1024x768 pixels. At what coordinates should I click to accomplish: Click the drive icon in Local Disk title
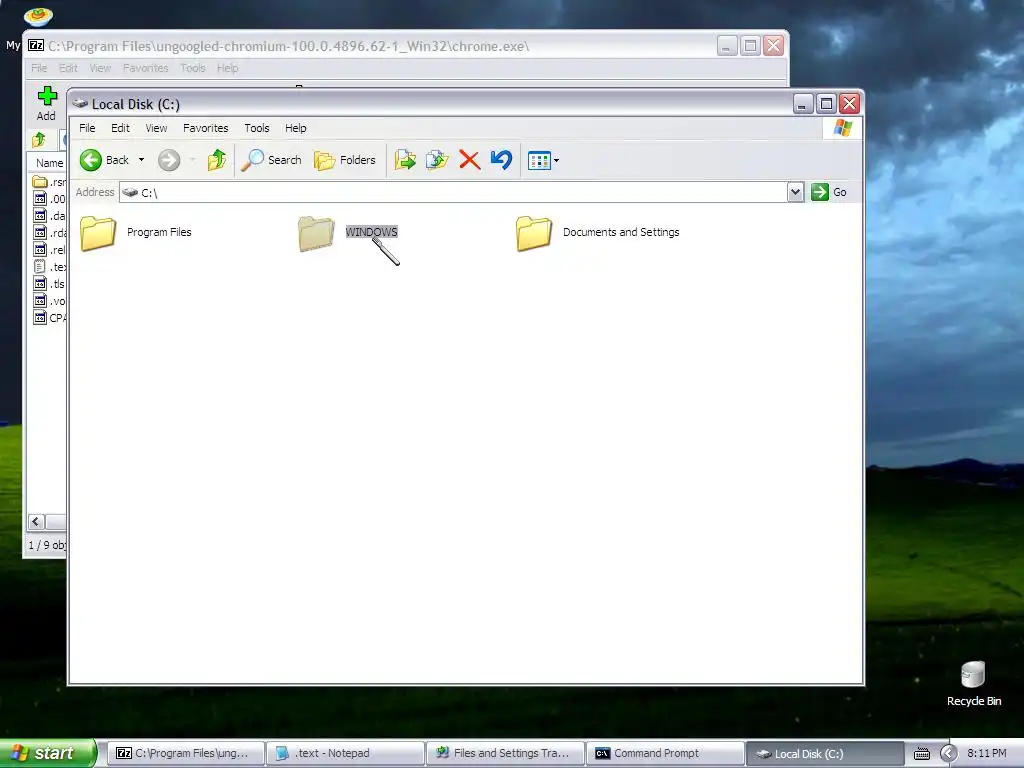pos(80,104)
